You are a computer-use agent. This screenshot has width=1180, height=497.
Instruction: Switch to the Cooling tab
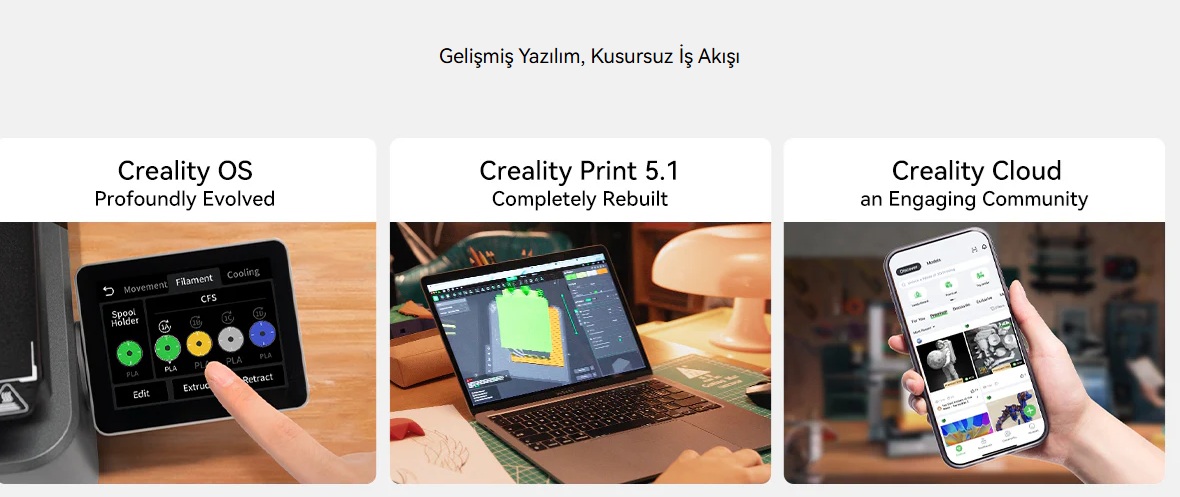click(x=243, y=273)
